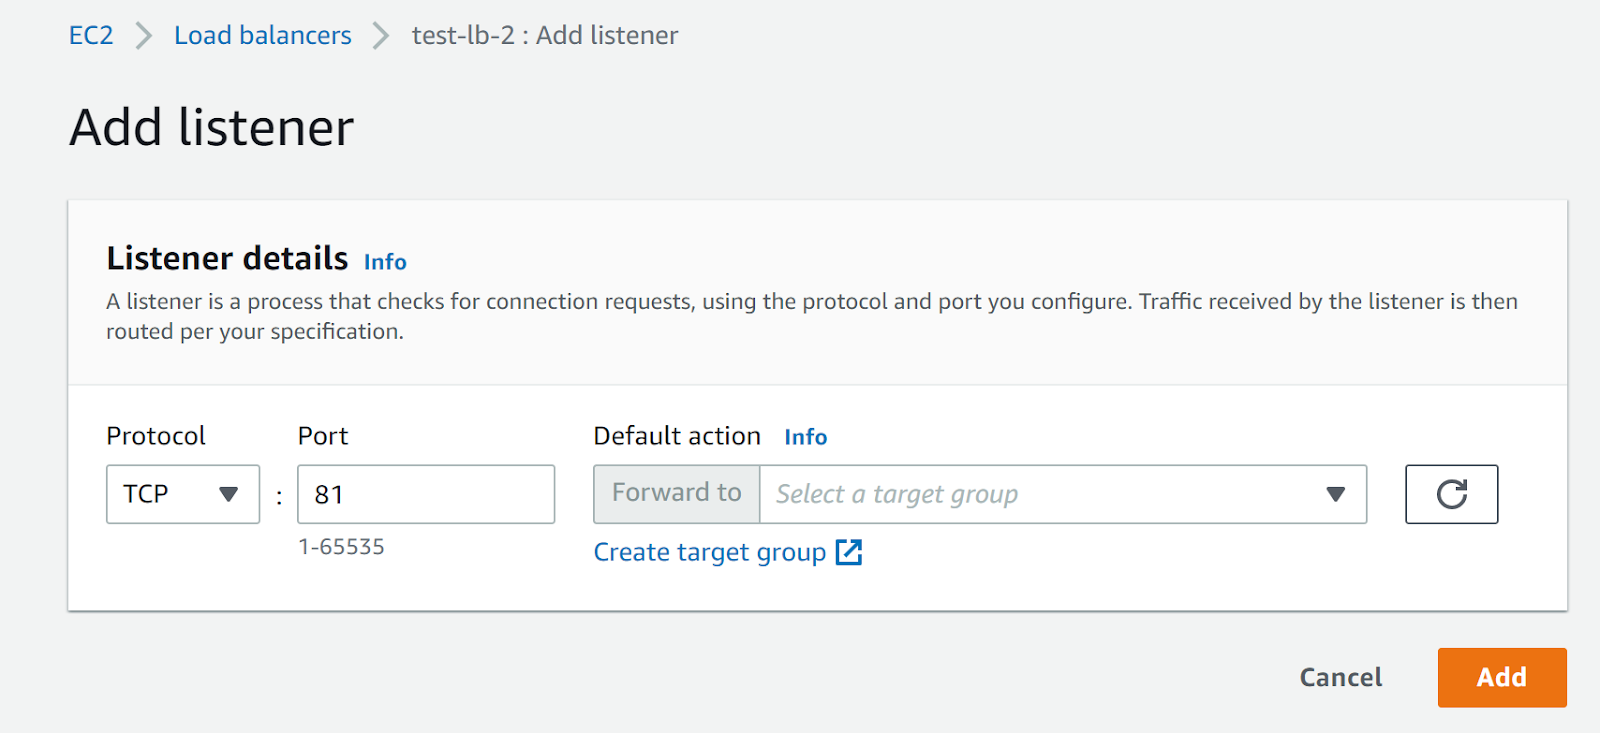
Task: Click the first breadcrumb chevron after EC2
Action: pyautogui.click(x=144, y=36)
